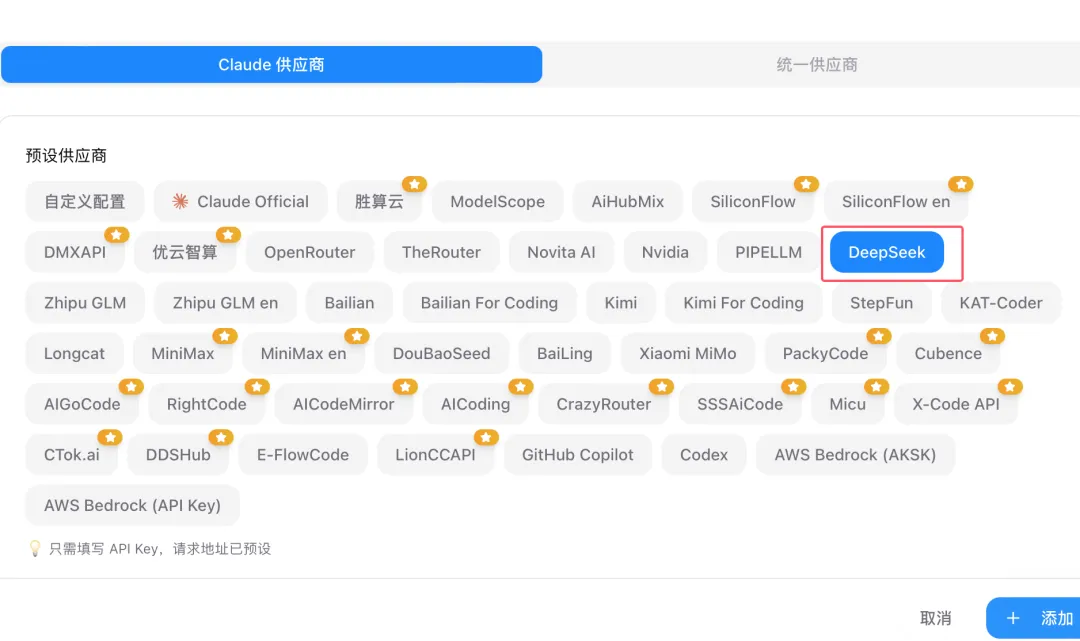Select the Zhipu GLM en provider

225,303
